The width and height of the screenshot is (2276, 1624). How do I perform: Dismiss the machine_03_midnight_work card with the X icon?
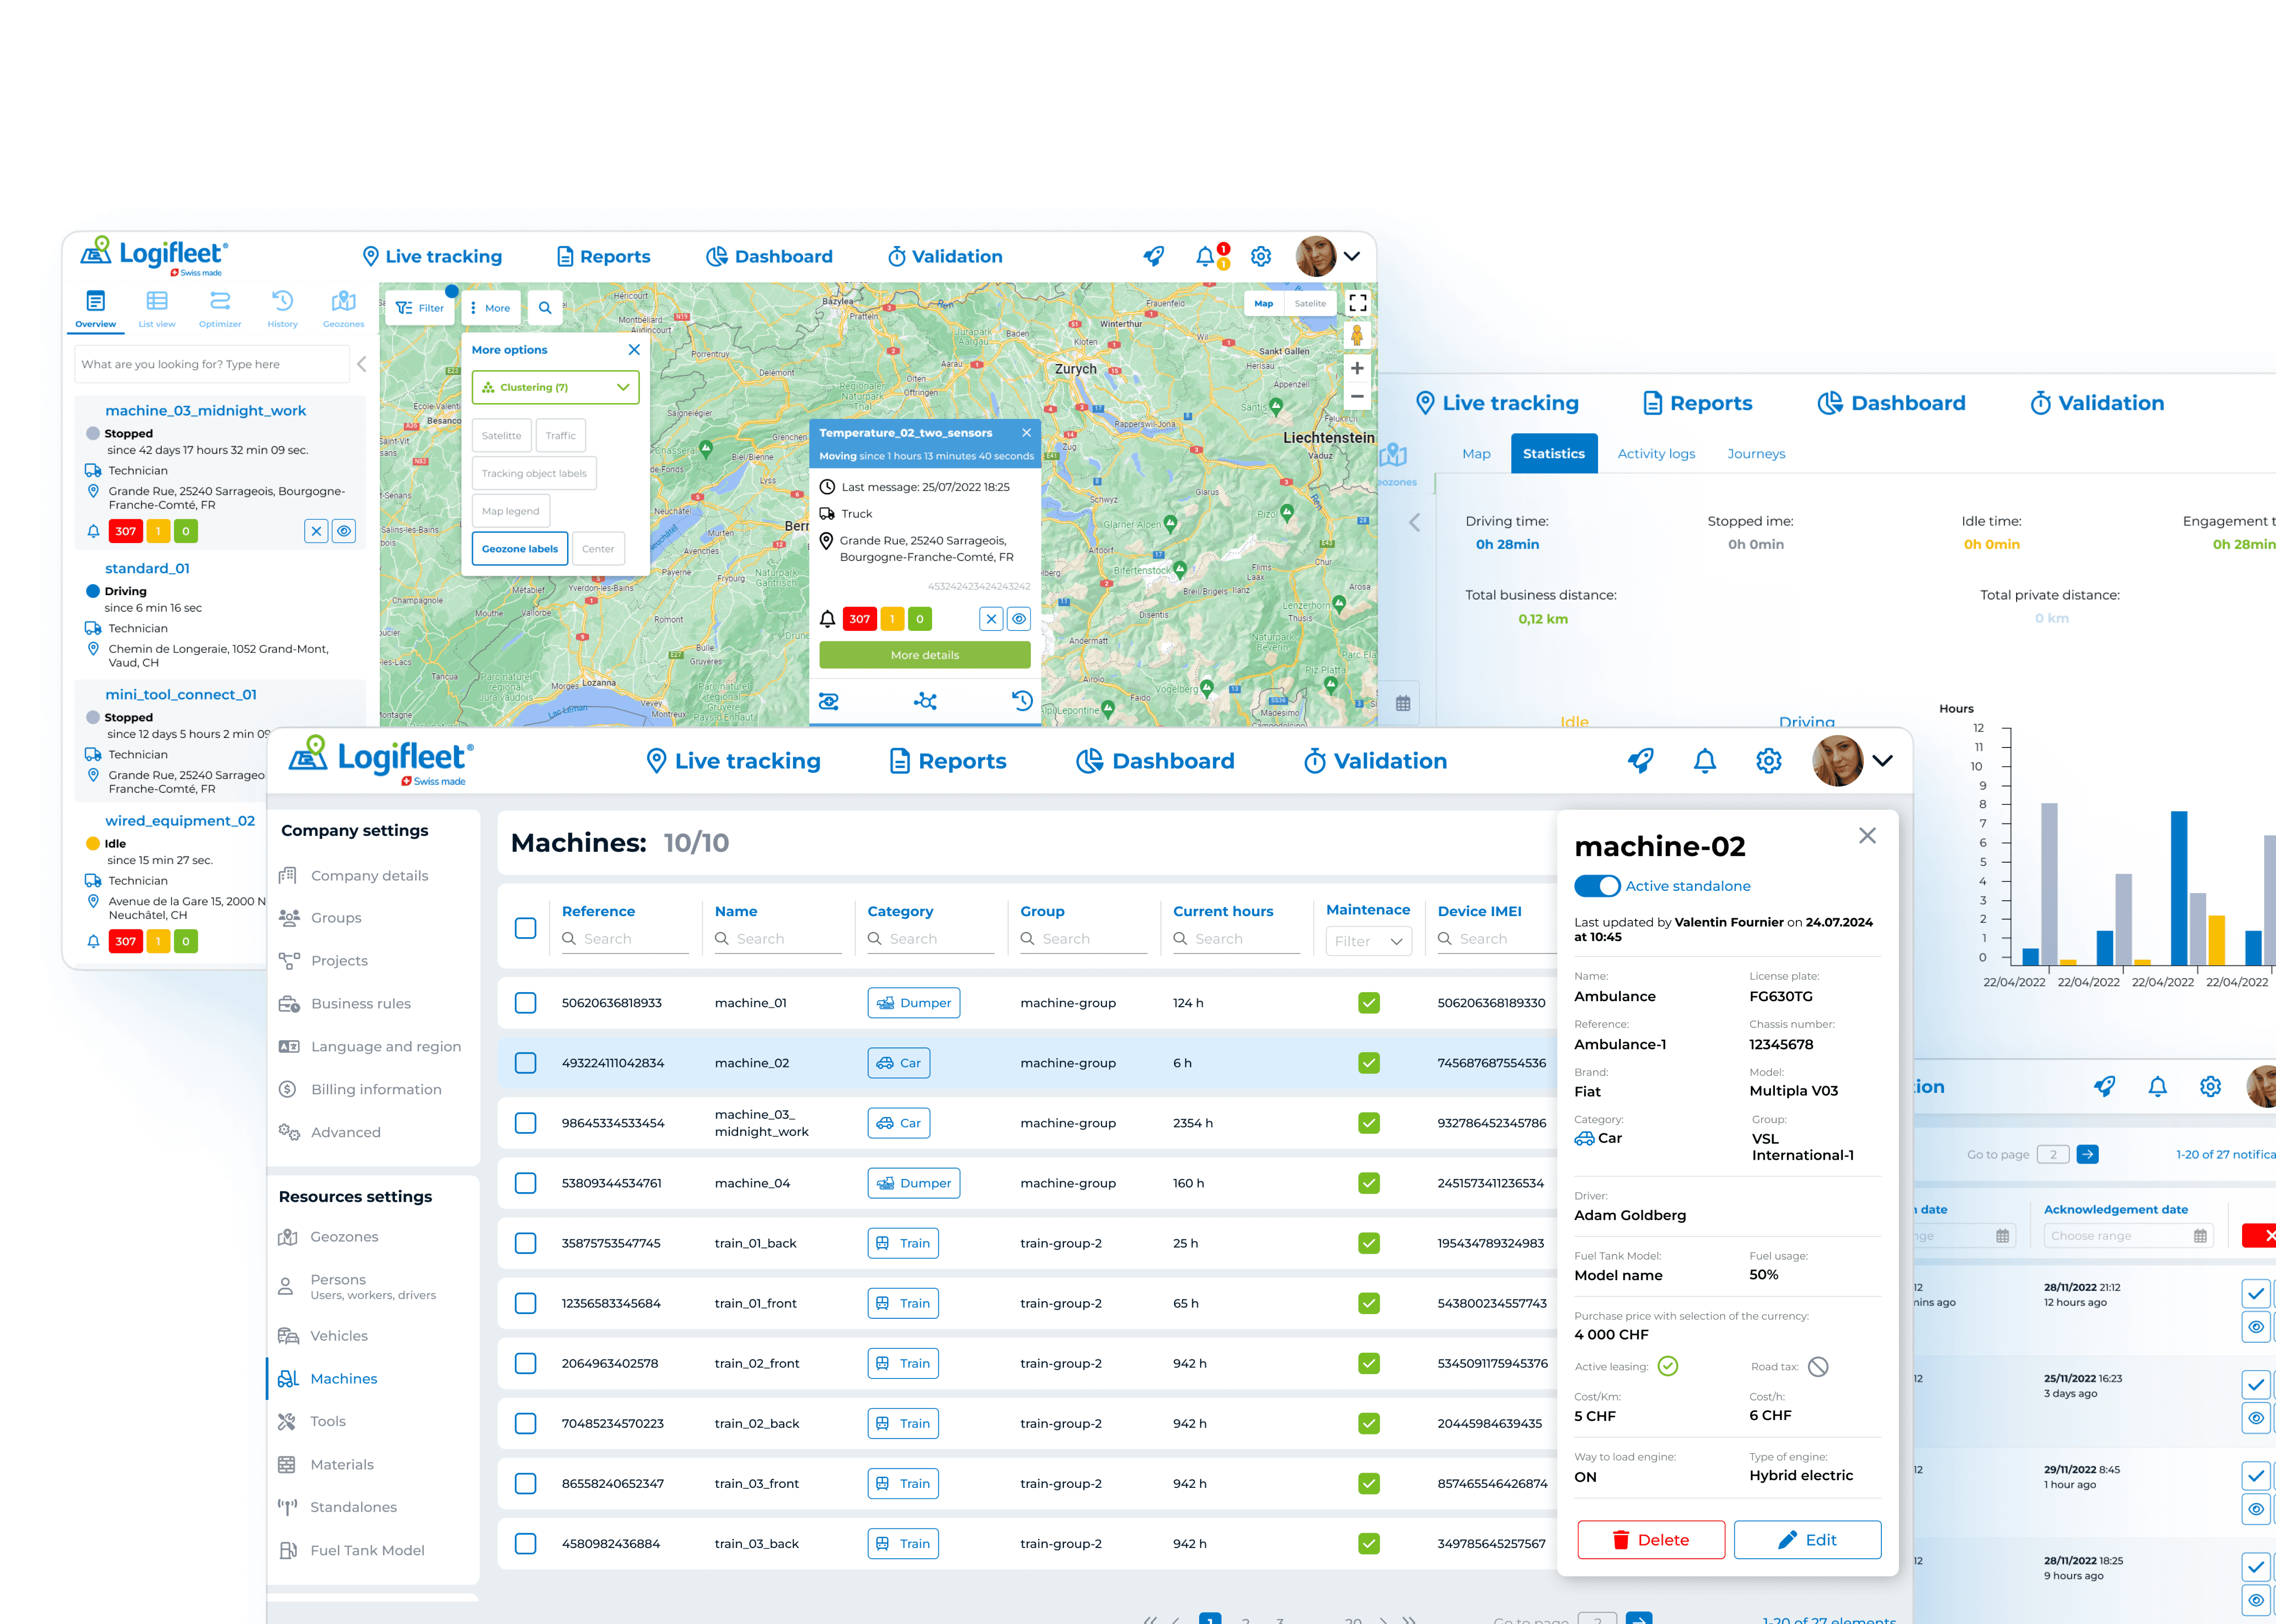(316, 531)
